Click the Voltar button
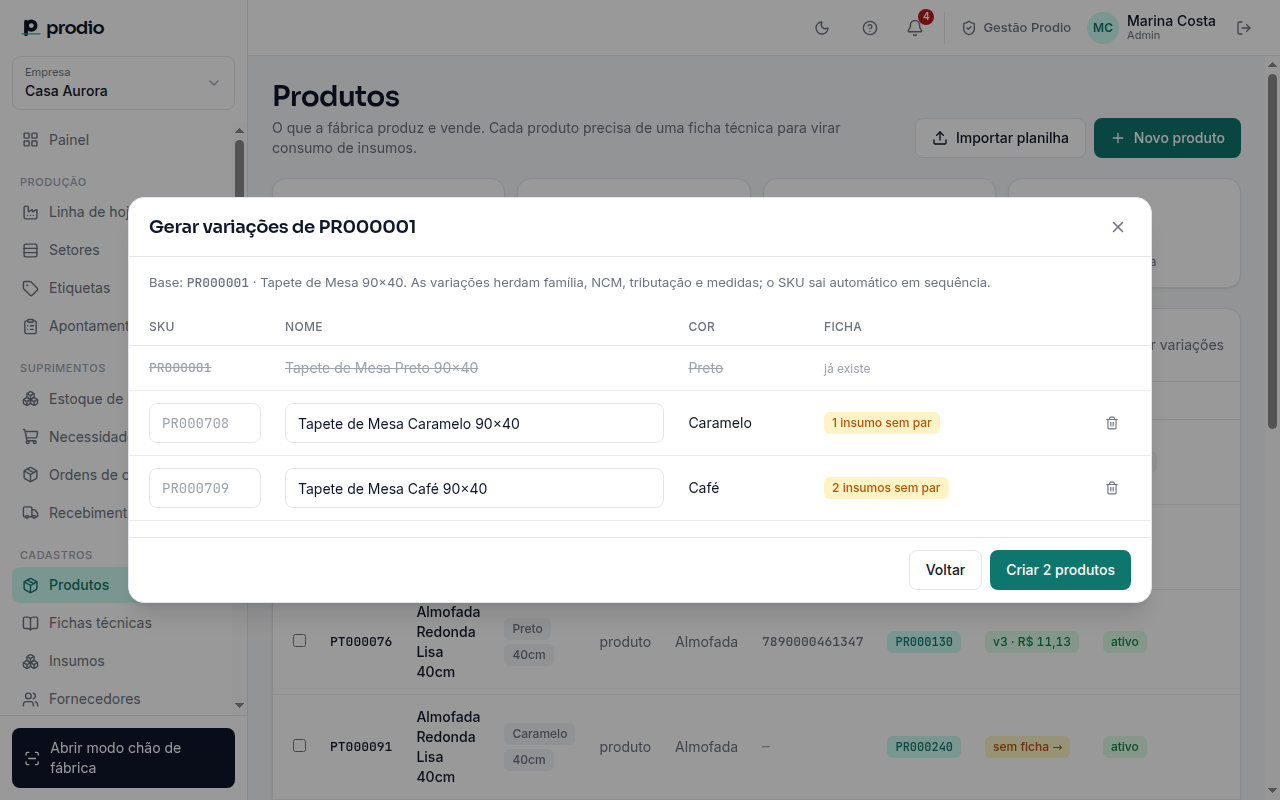This screenshot has width=1280, height=800. click(945, 570)
